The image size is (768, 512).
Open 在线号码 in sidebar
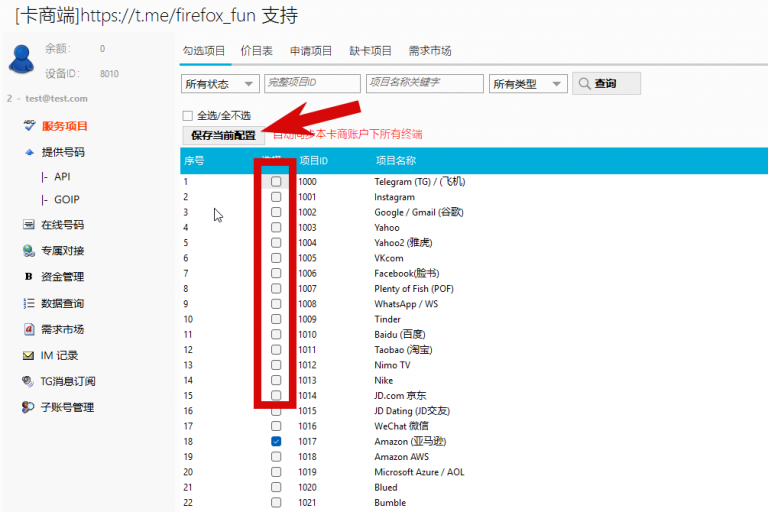[63, 224]
